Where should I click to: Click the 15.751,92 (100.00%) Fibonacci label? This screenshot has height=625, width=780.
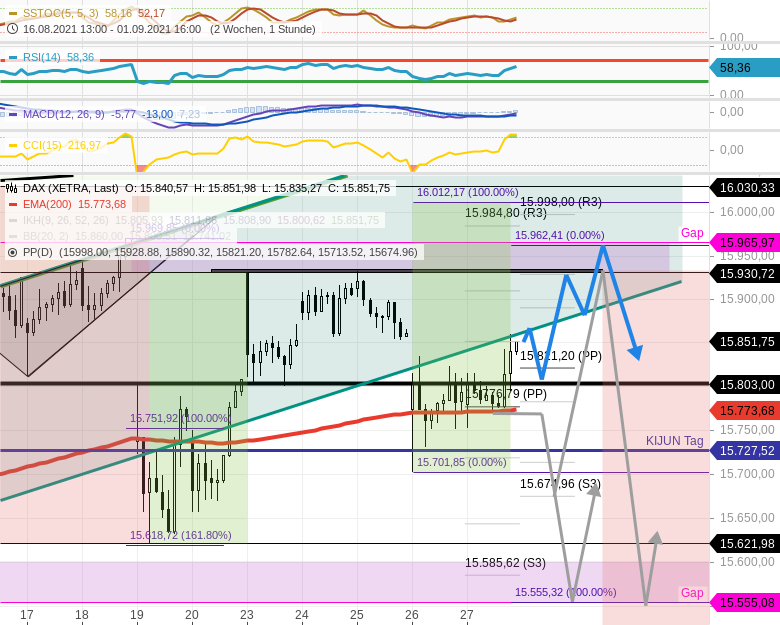pyautogui.click(x=180, y=418)
